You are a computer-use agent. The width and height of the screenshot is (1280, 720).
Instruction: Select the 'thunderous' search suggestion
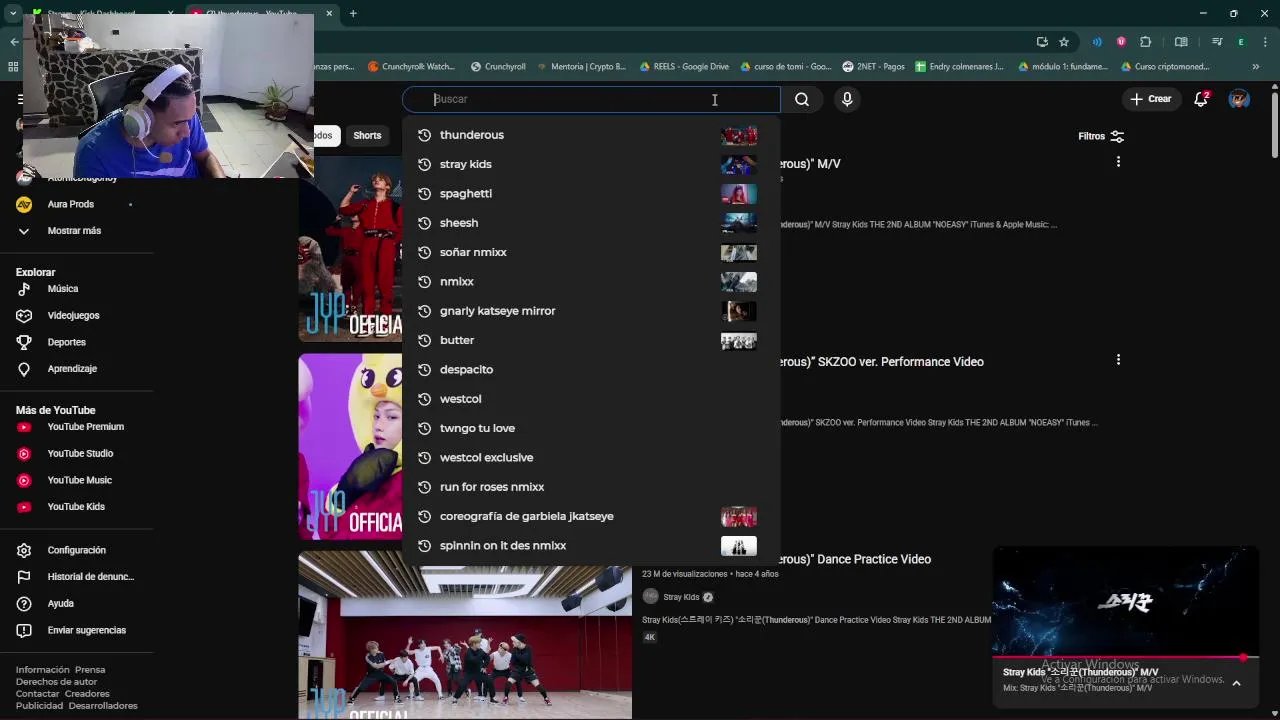click(x=590, y=135)
